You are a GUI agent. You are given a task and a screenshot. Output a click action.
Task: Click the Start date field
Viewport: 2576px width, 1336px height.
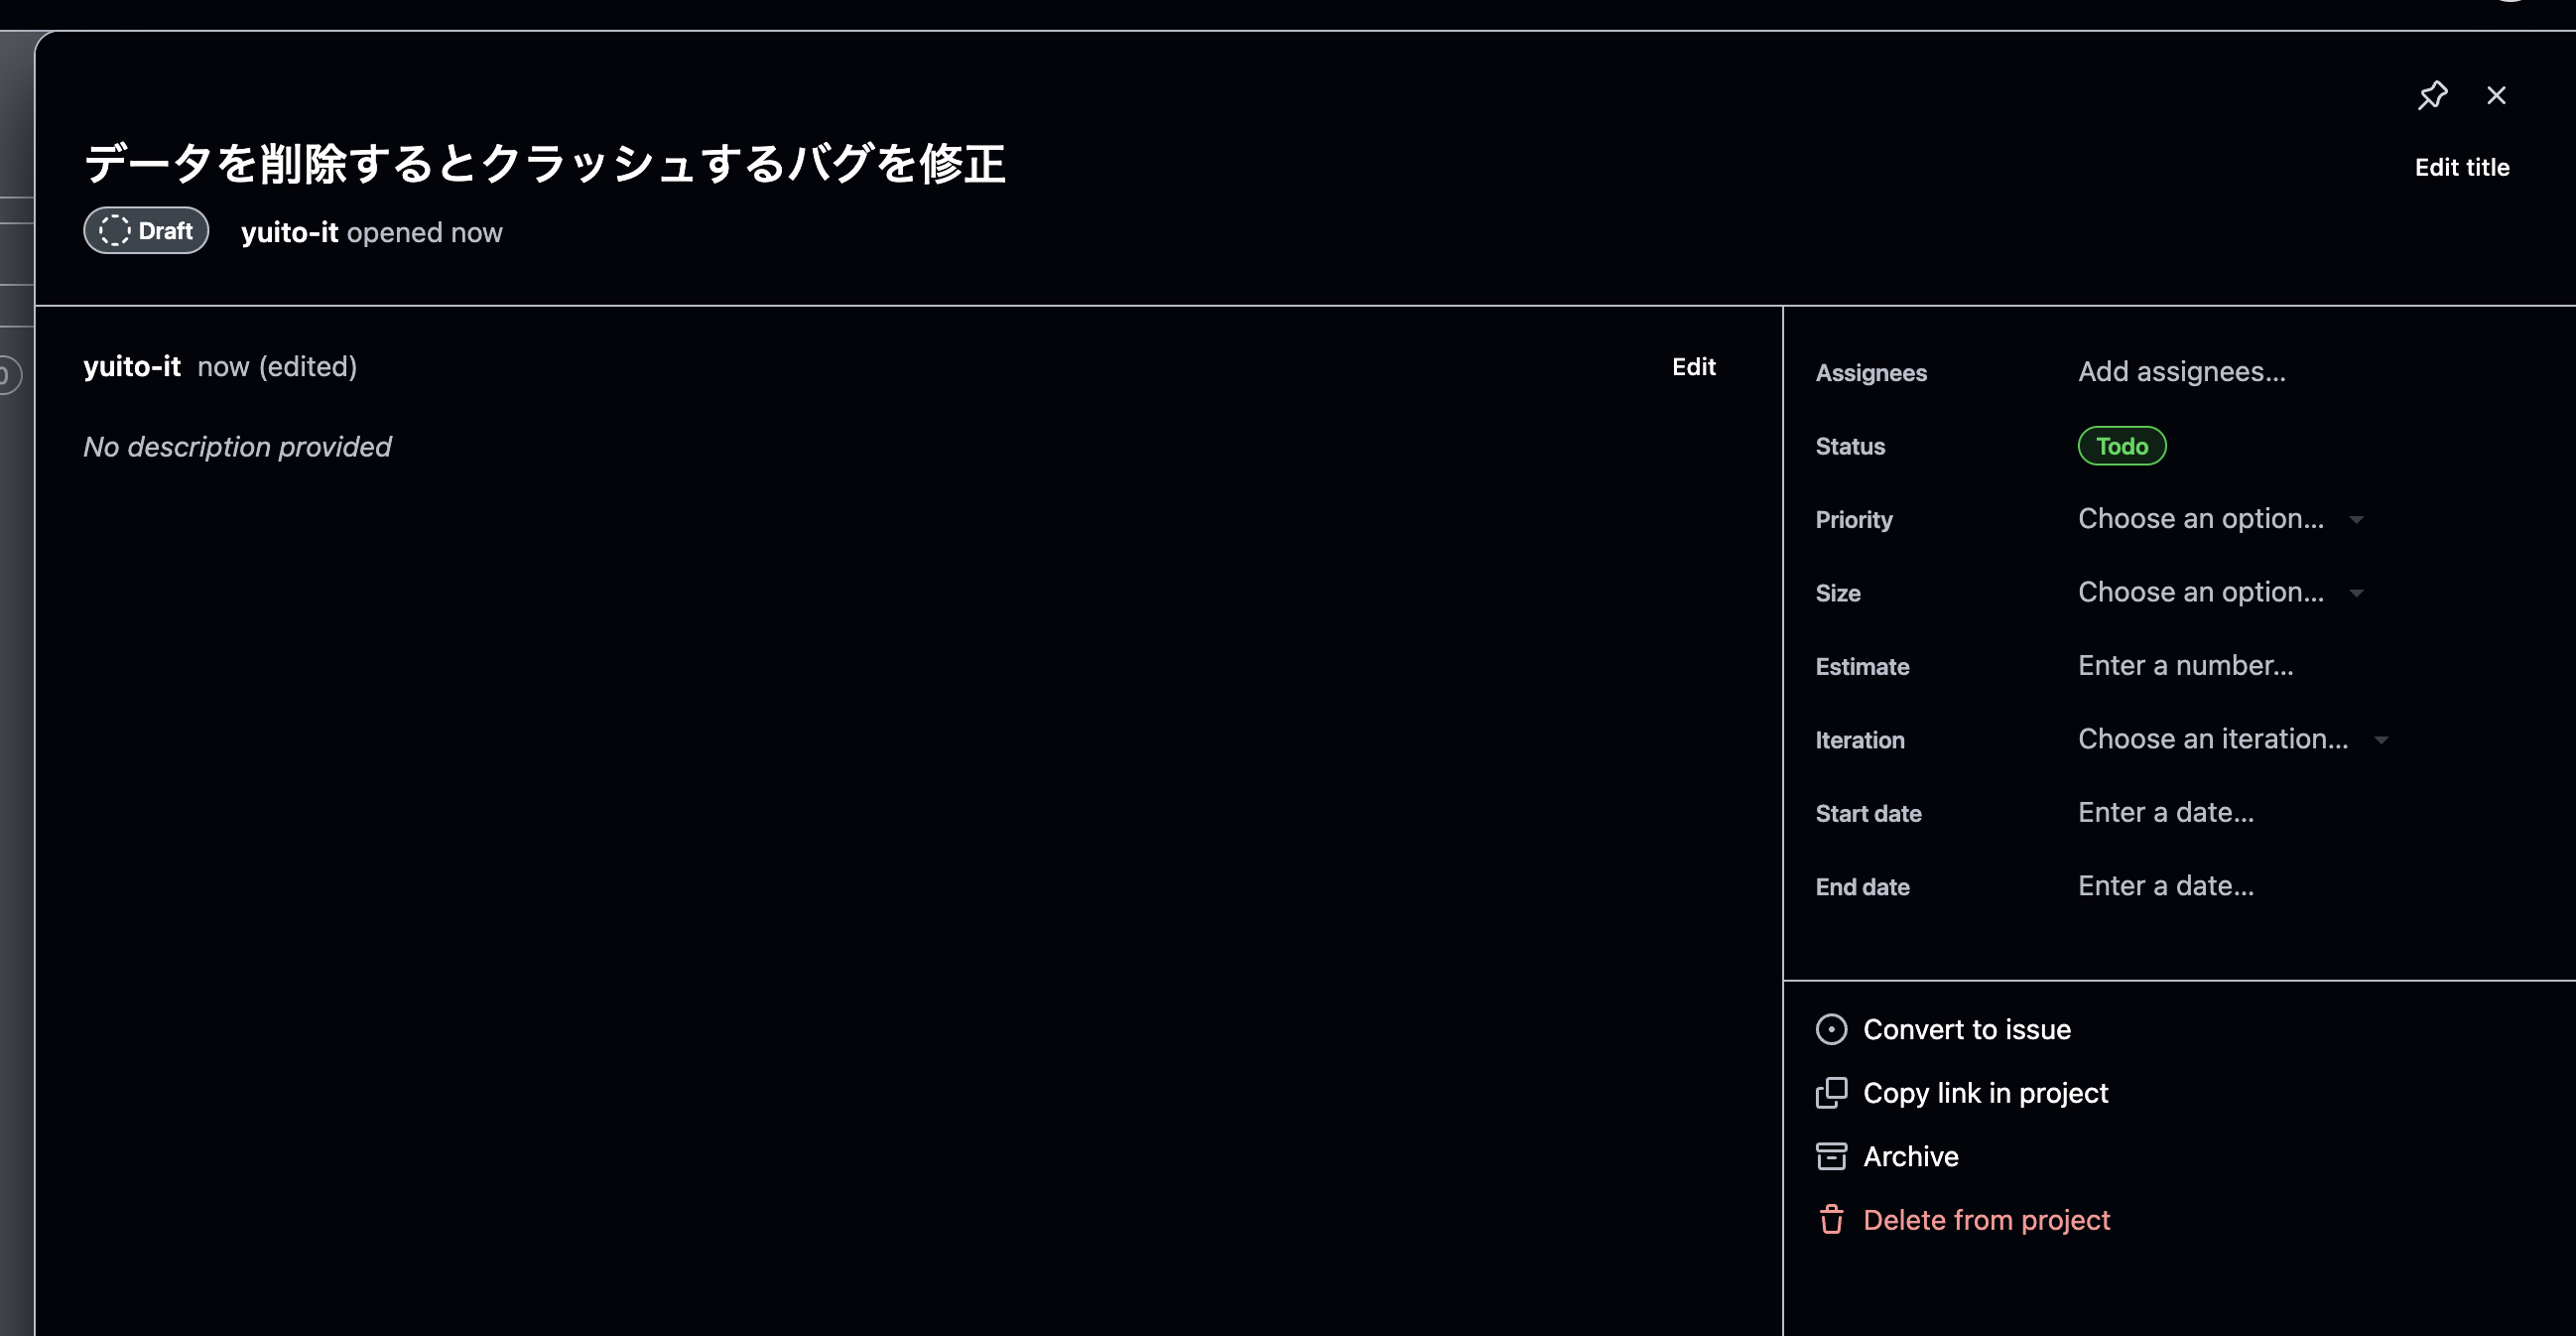(2166, 812)
